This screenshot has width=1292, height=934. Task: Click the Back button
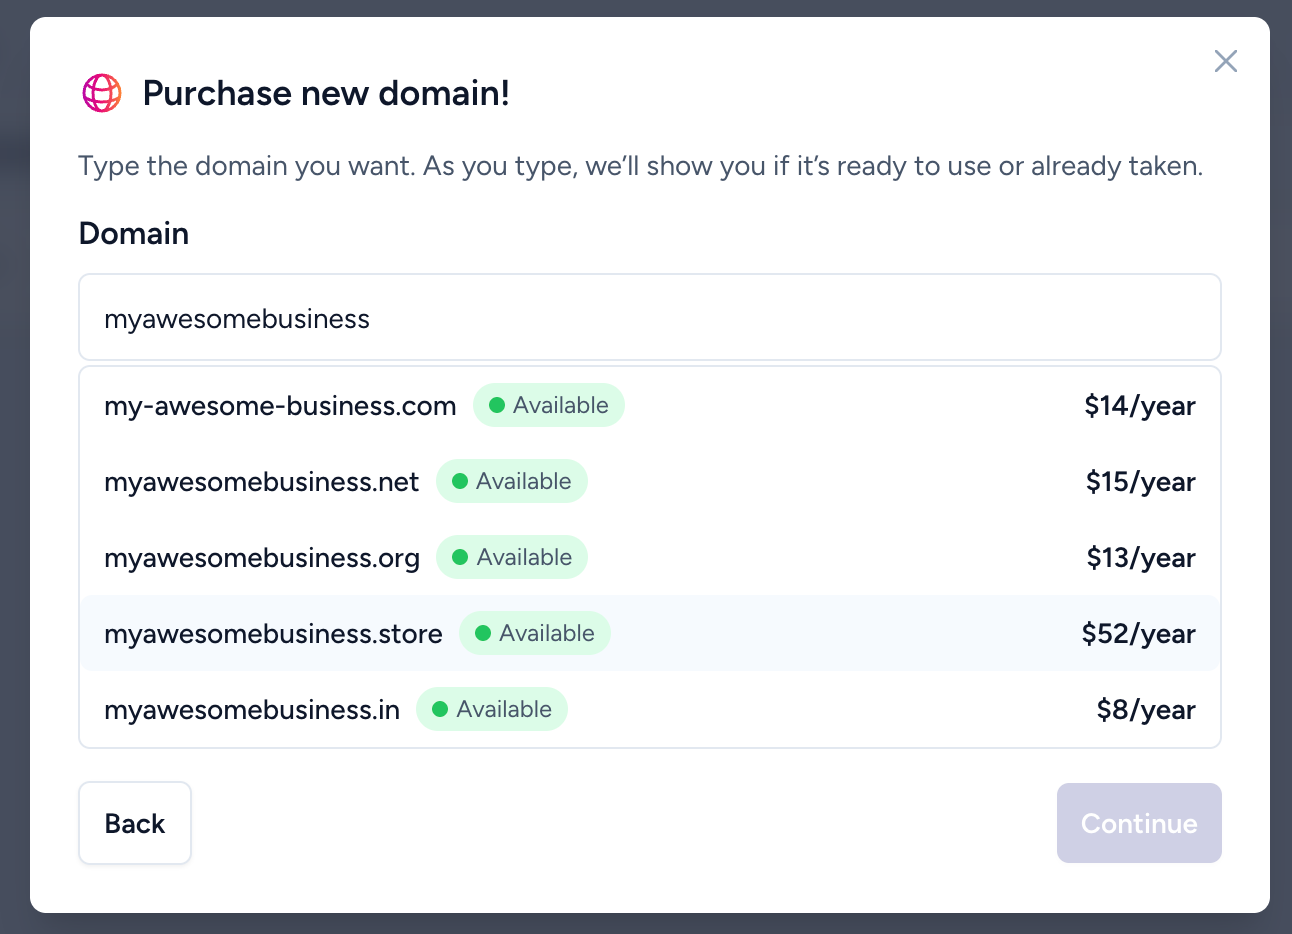pyautogui.click(x=135, y=823)
